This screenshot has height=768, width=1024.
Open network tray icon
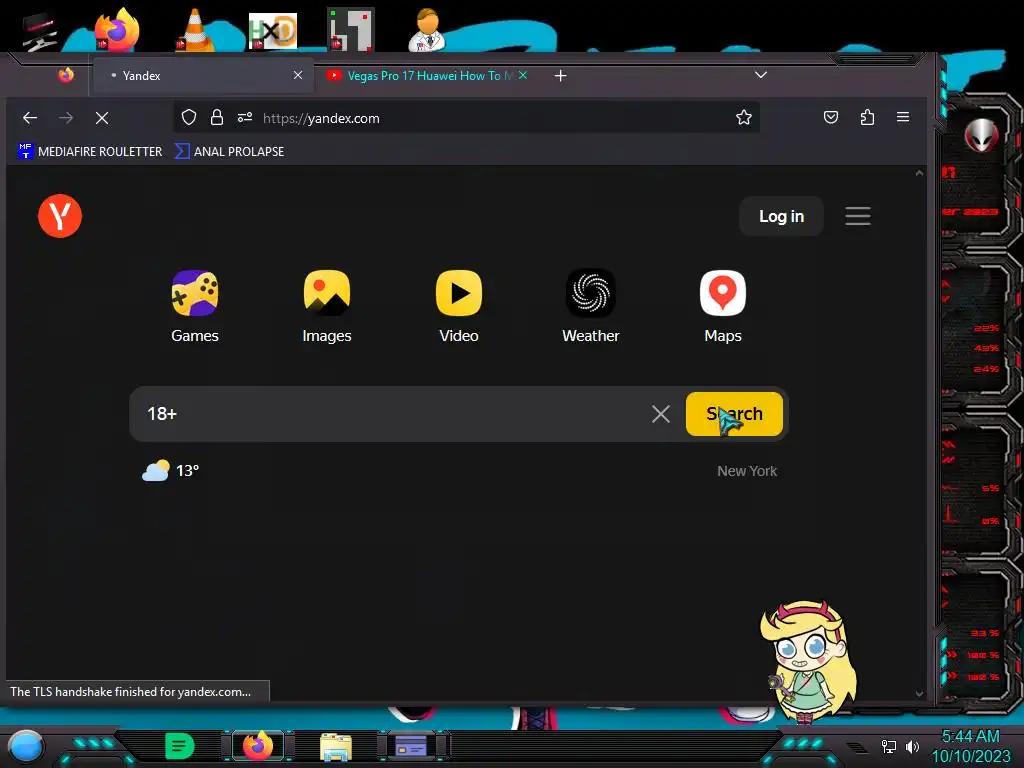click(888, 746)
